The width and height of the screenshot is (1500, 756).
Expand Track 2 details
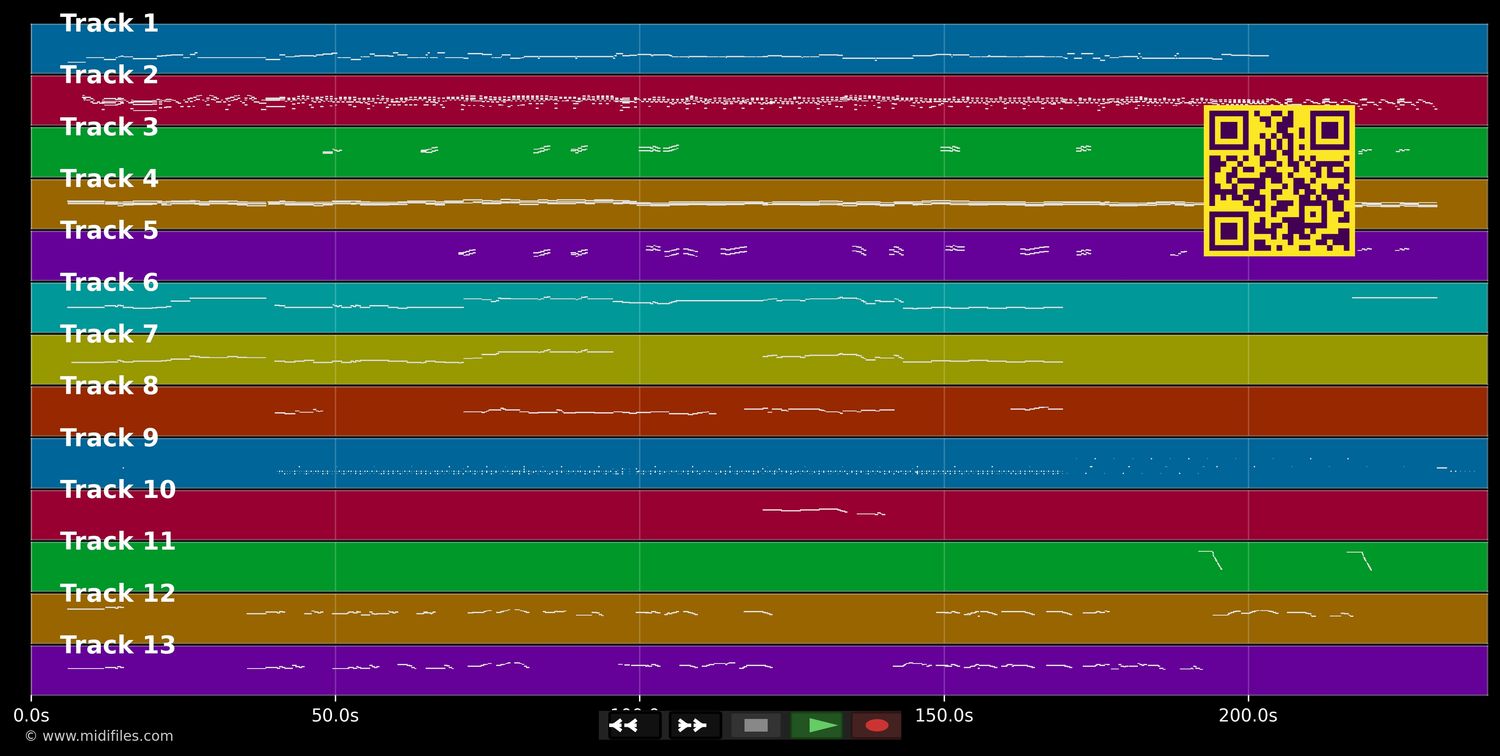109,74
